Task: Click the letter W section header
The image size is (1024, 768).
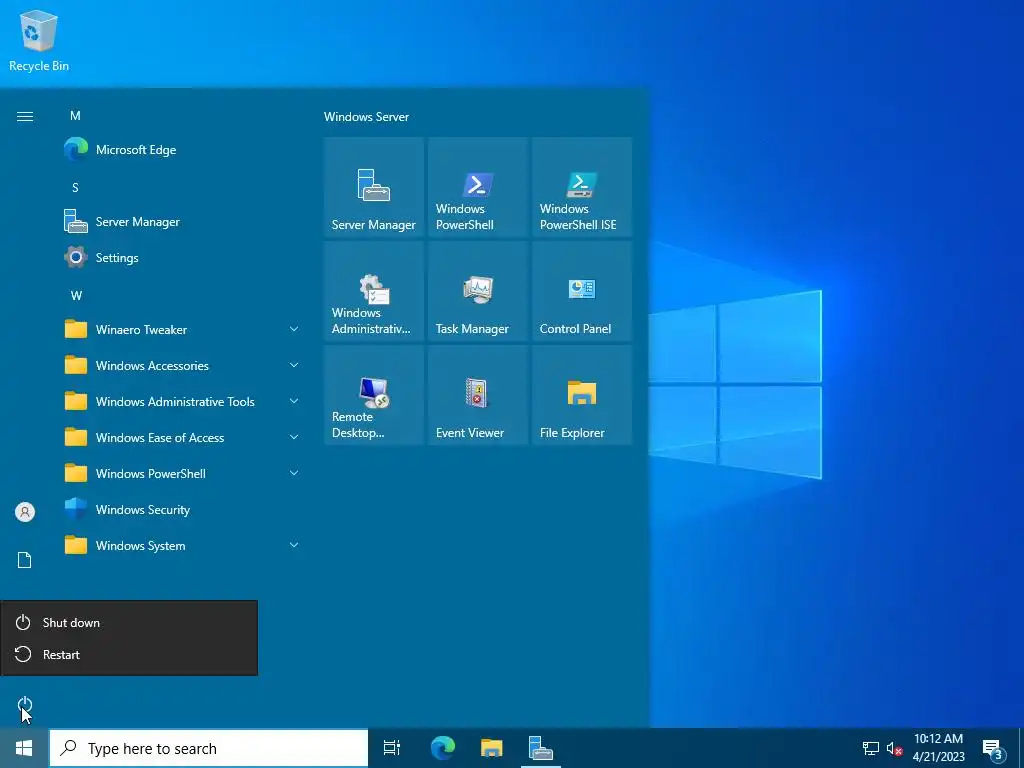Action: click(x=76, y=295)
